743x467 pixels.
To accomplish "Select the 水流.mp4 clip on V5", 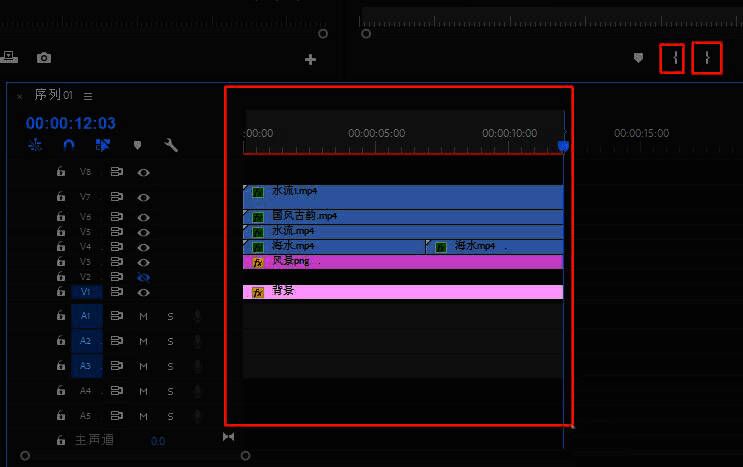I will click(403, 232).
